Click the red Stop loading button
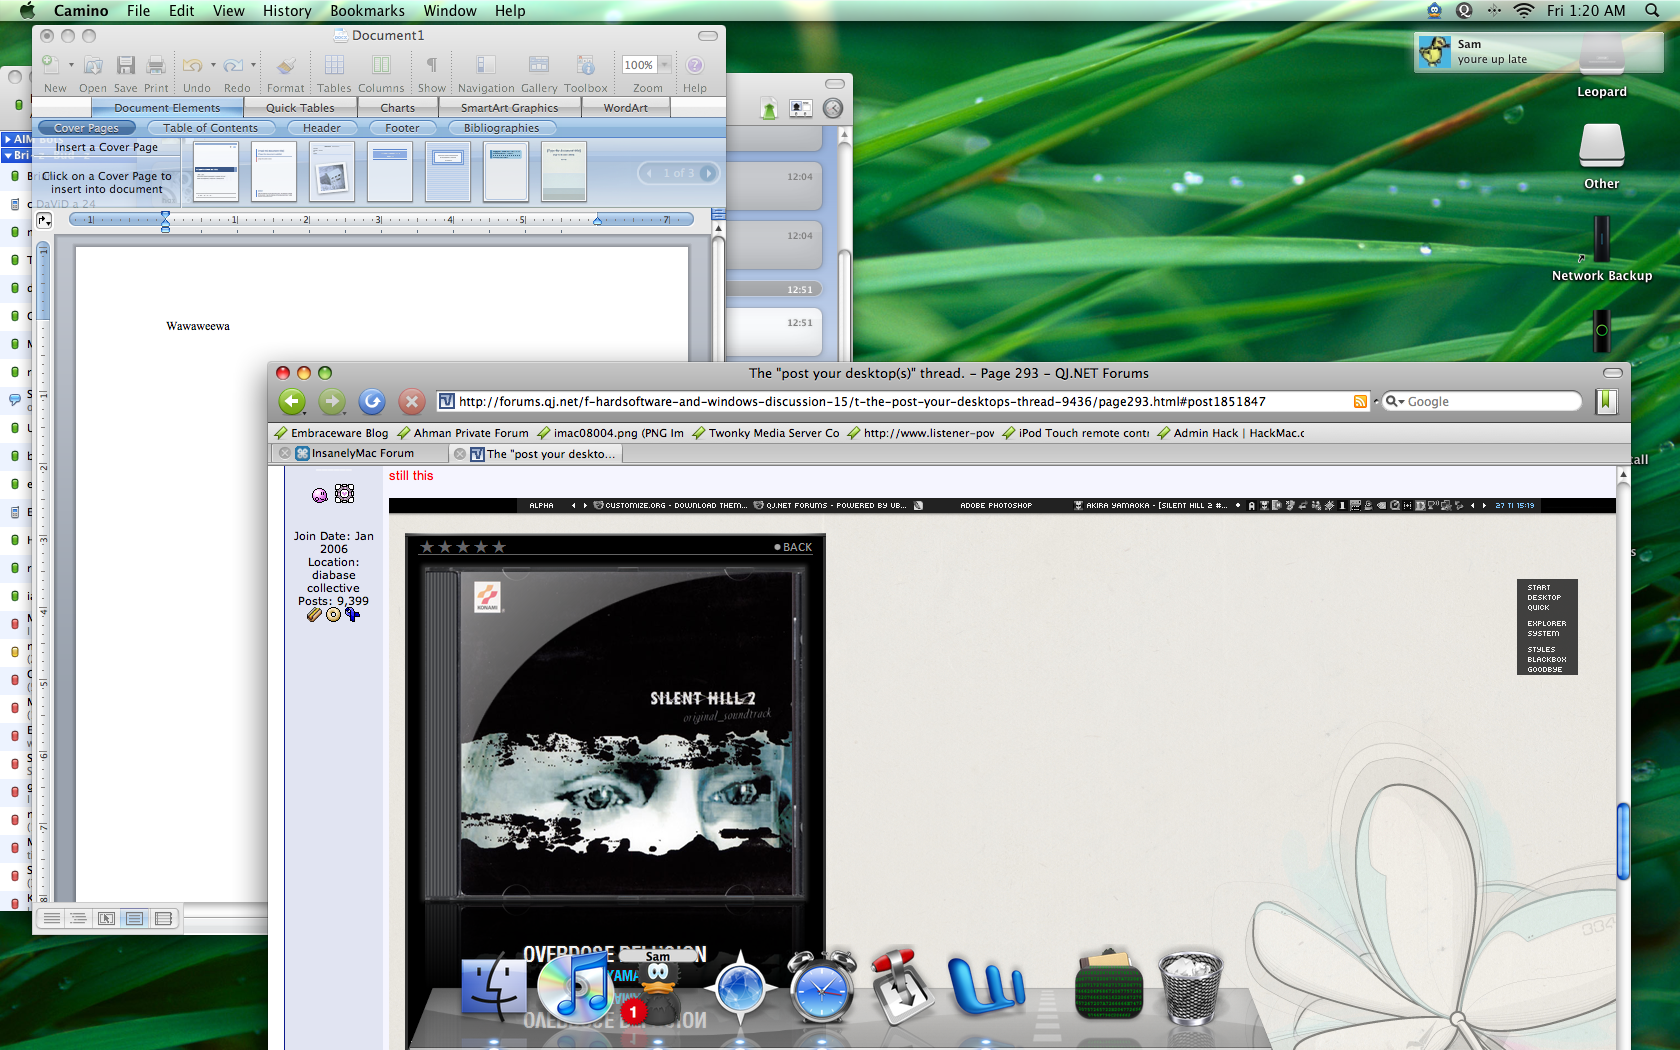This screenshot has width=1680, height=1050. tap(411, 402)
